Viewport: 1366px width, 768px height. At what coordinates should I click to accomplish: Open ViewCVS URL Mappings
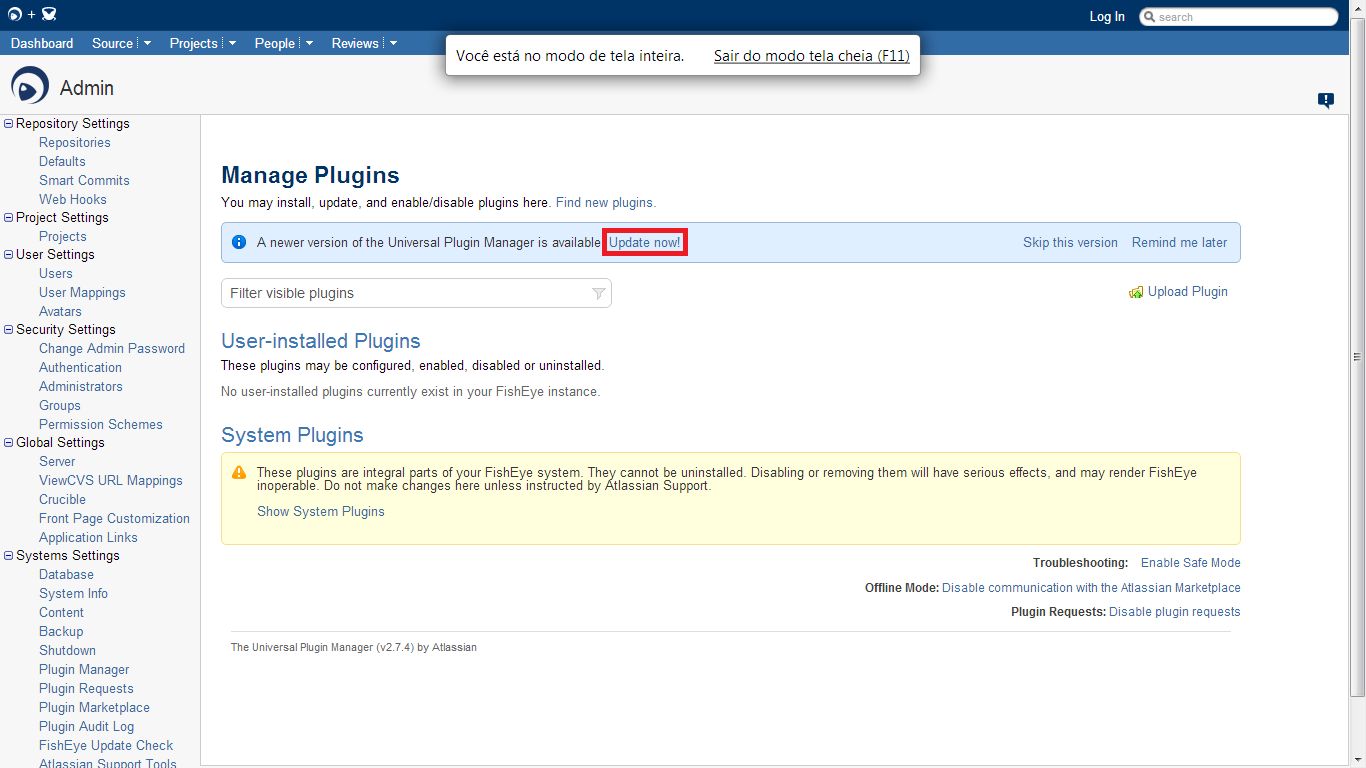click(111, 481)
